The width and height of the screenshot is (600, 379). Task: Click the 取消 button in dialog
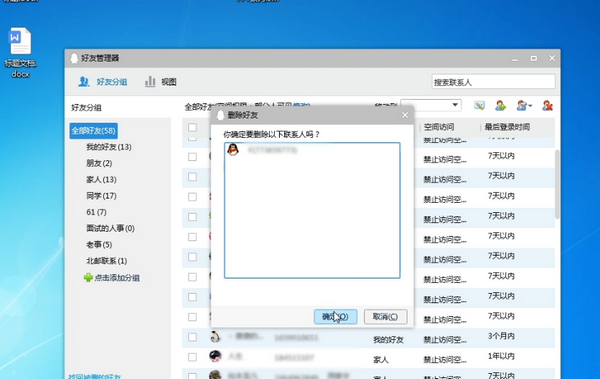pos(385,317)
